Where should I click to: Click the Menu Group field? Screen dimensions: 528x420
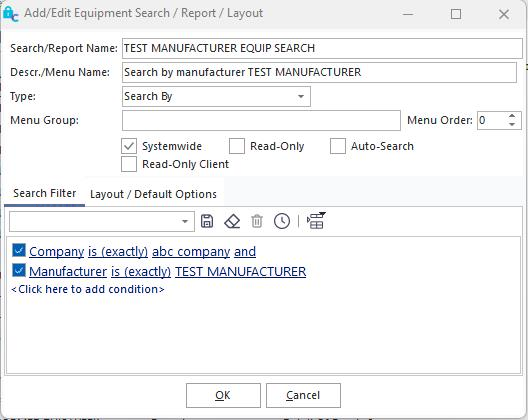tap(261, 120)
